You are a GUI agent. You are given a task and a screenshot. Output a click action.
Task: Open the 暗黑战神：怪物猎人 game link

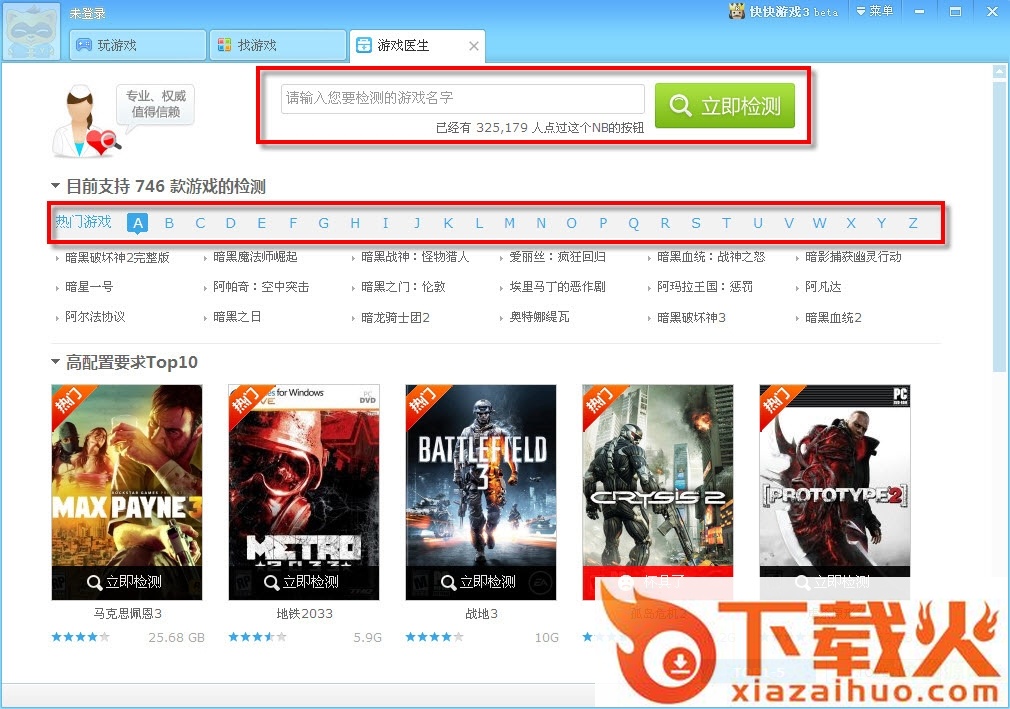coord(415,257)
